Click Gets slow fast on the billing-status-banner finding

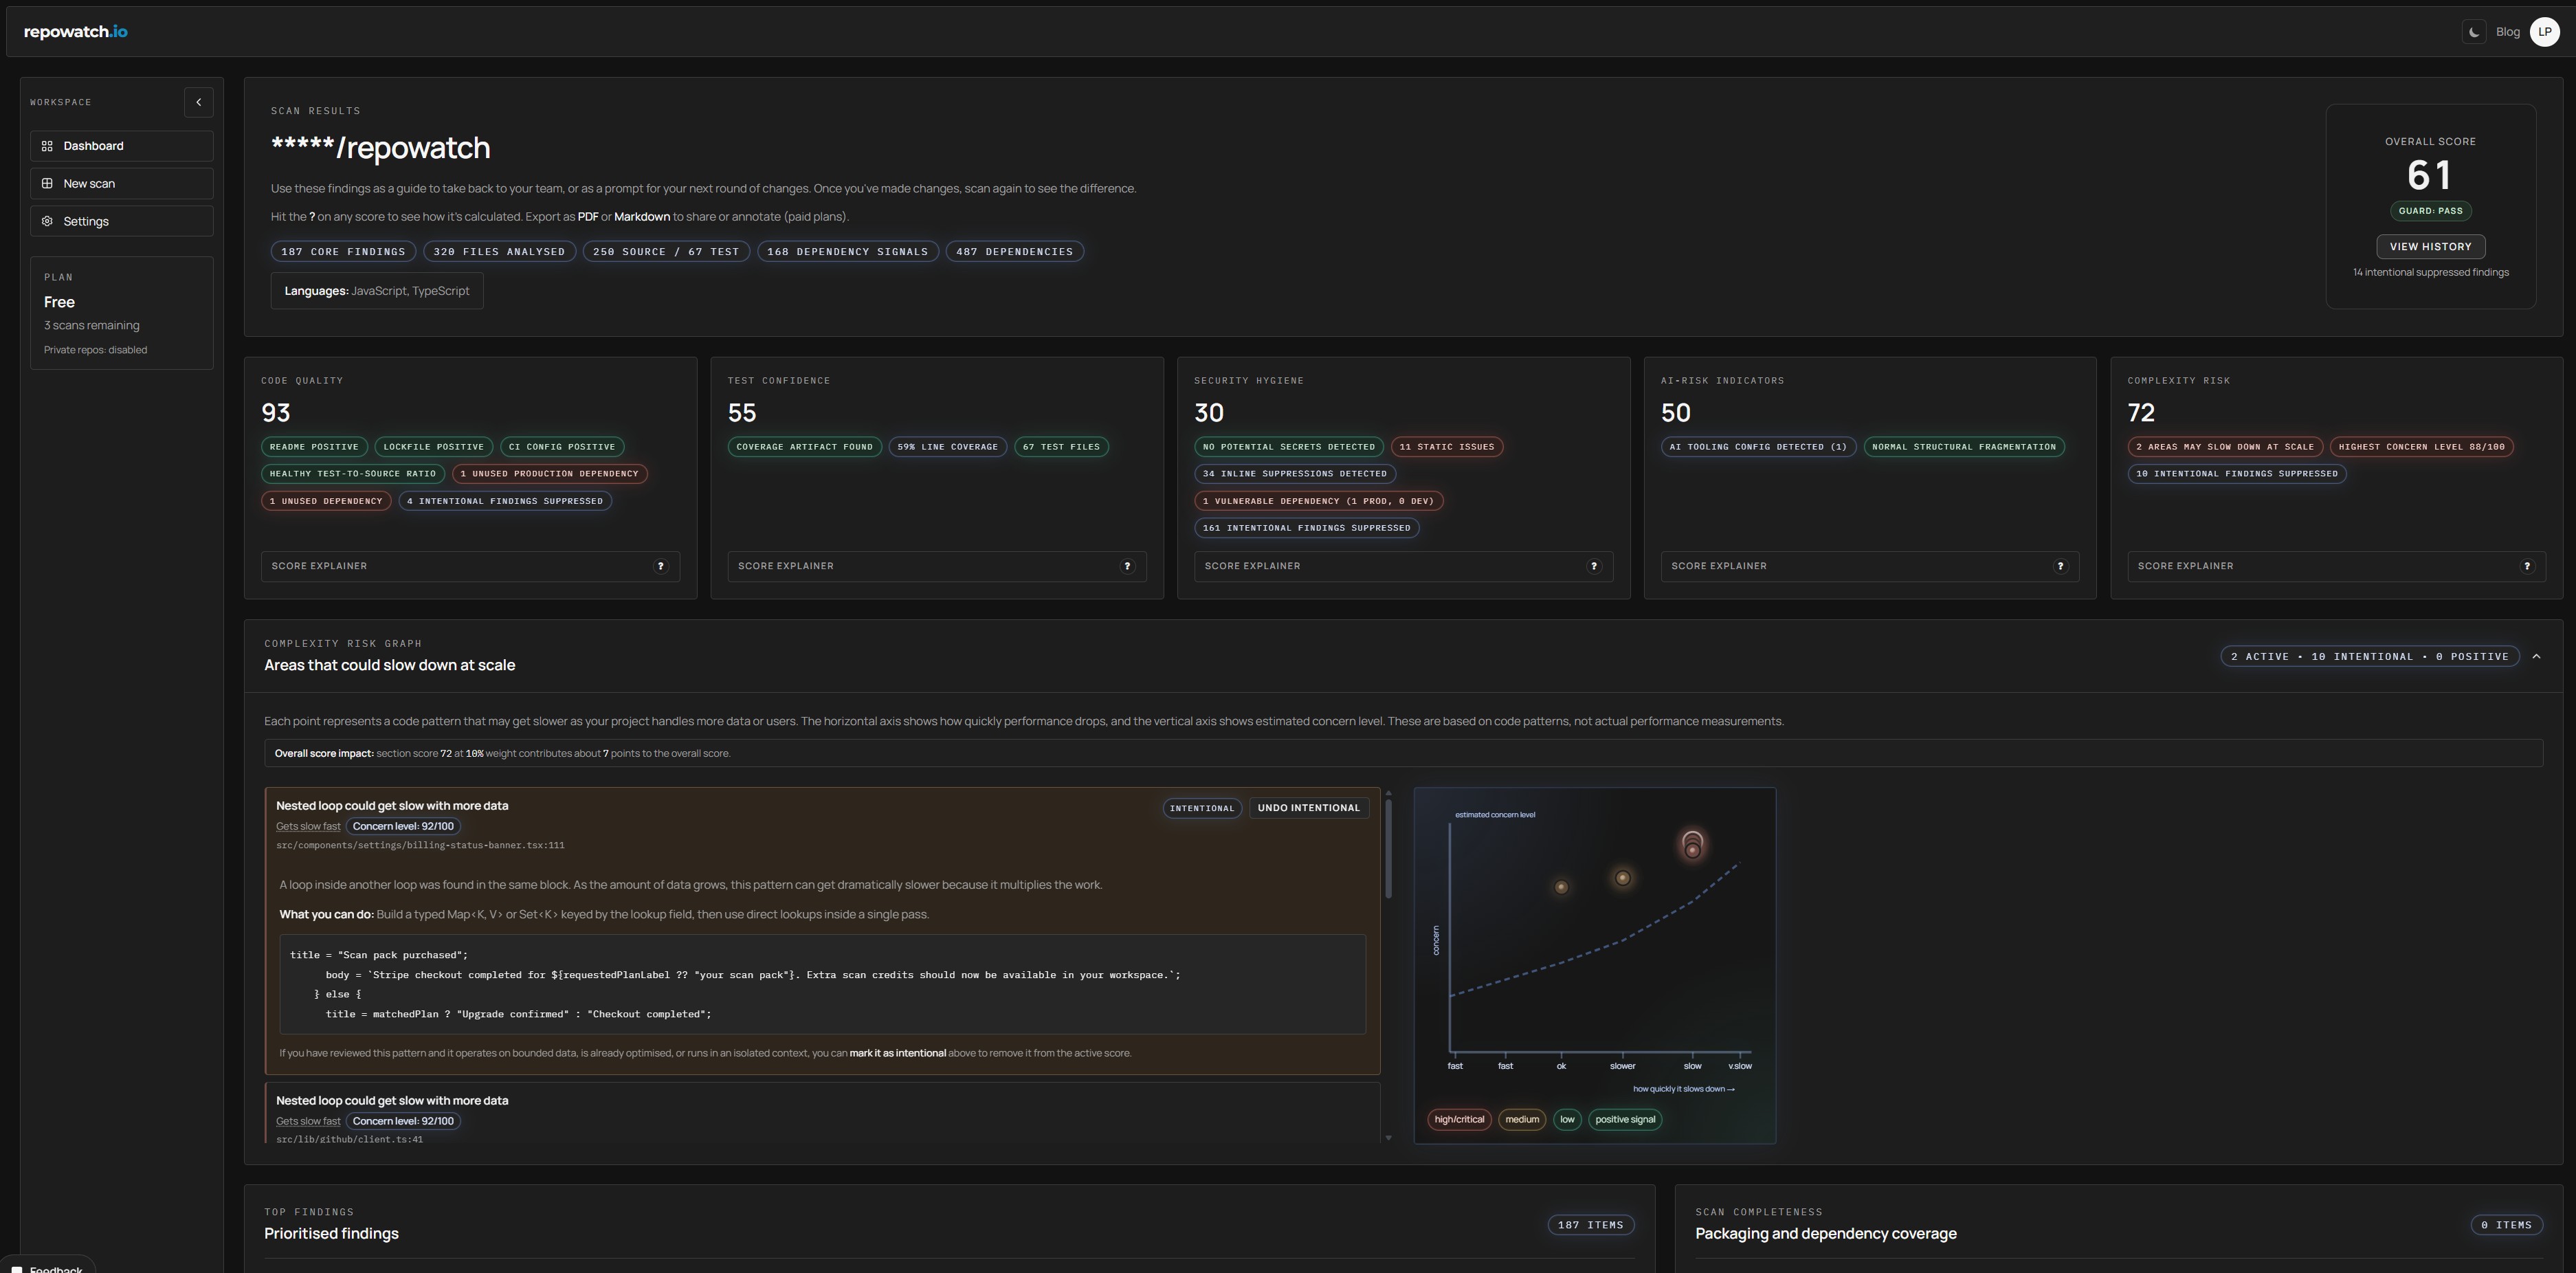click(308, 827)
